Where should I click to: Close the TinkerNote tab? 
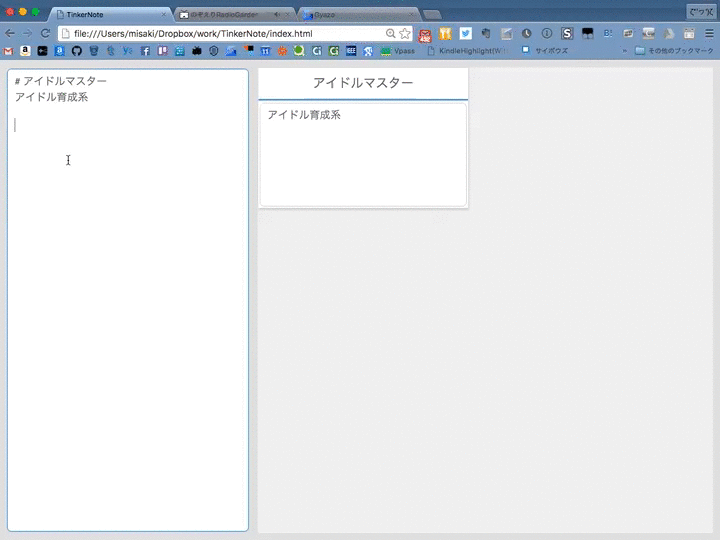pyautogui.click(x=163, y=15)
